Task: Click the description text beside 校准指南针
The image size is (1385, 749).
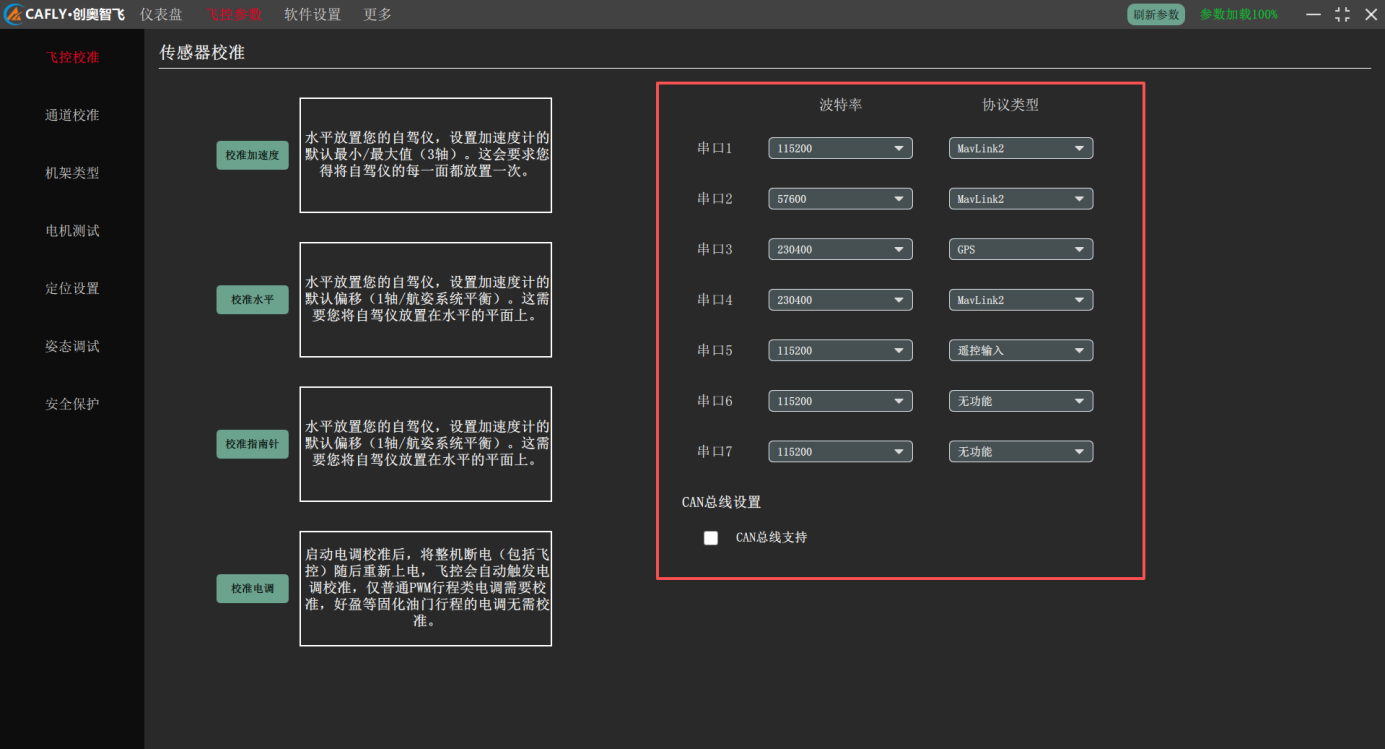Action: (426, 444)
